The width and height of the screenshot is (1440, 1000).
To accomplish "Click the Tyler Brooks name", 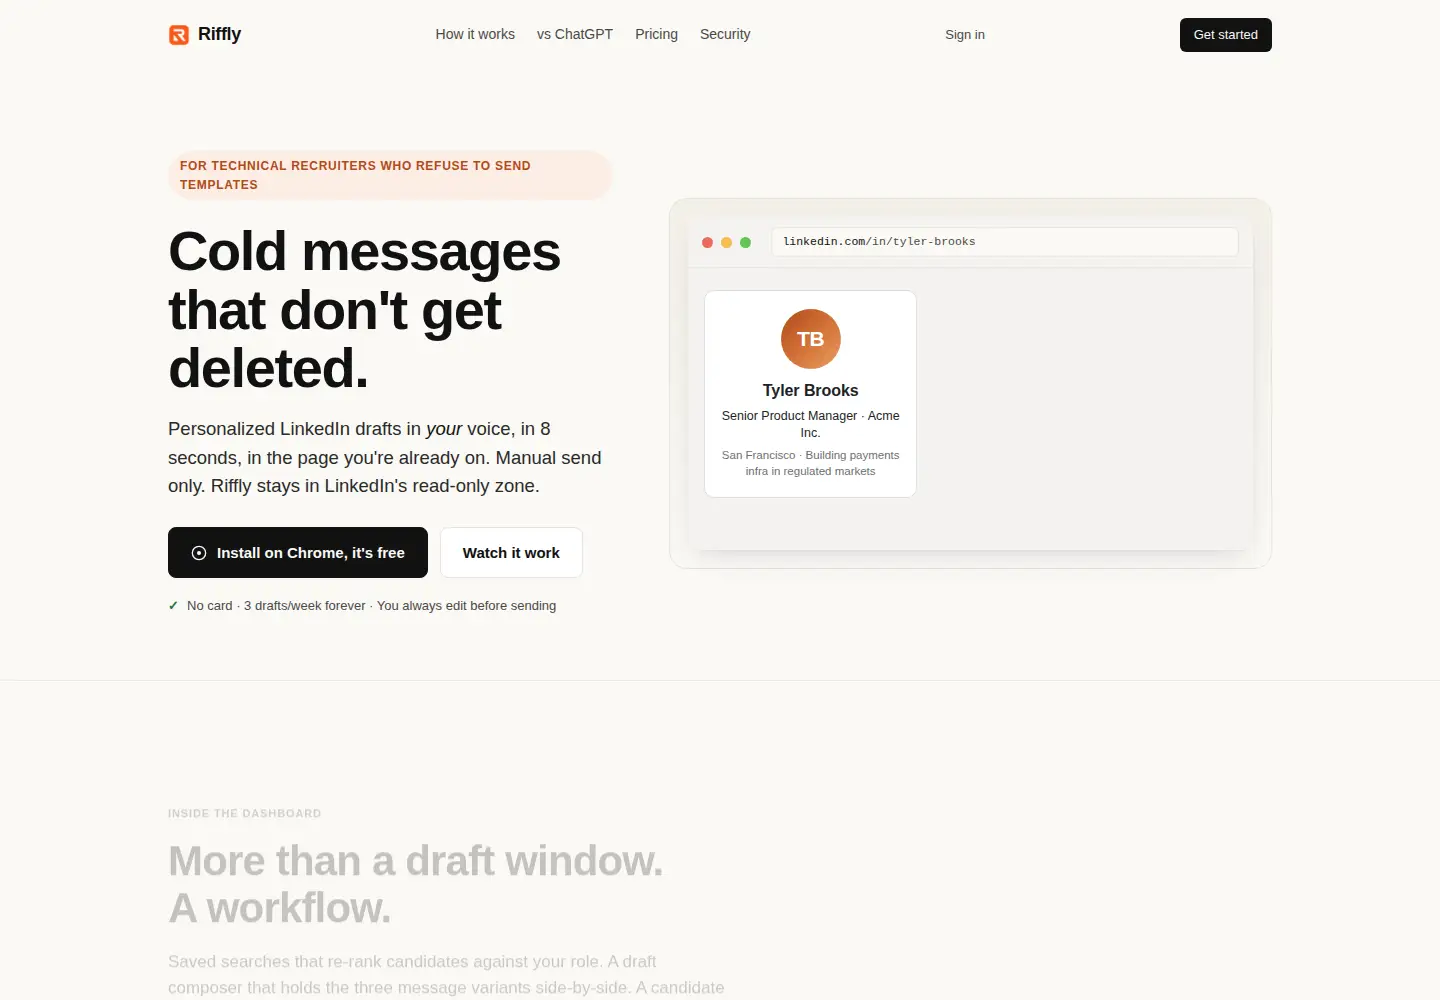I will tap(811, 390).
